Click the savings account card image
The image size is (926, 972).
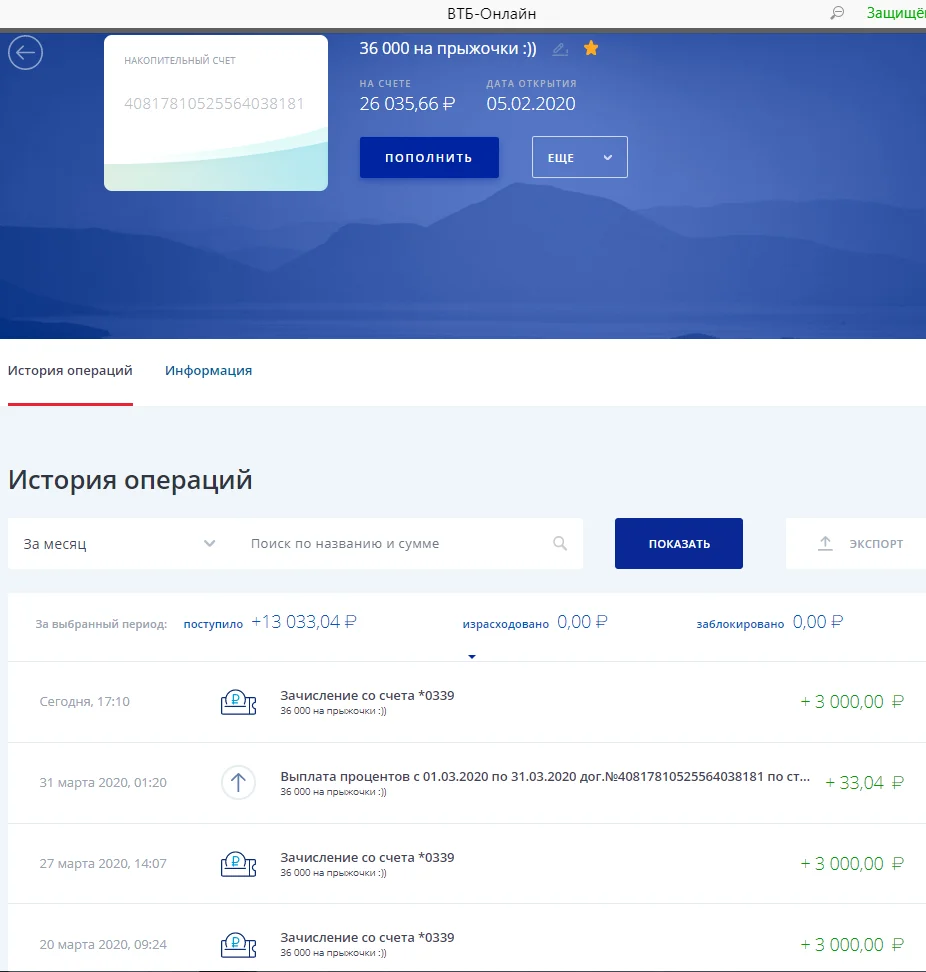216,112
